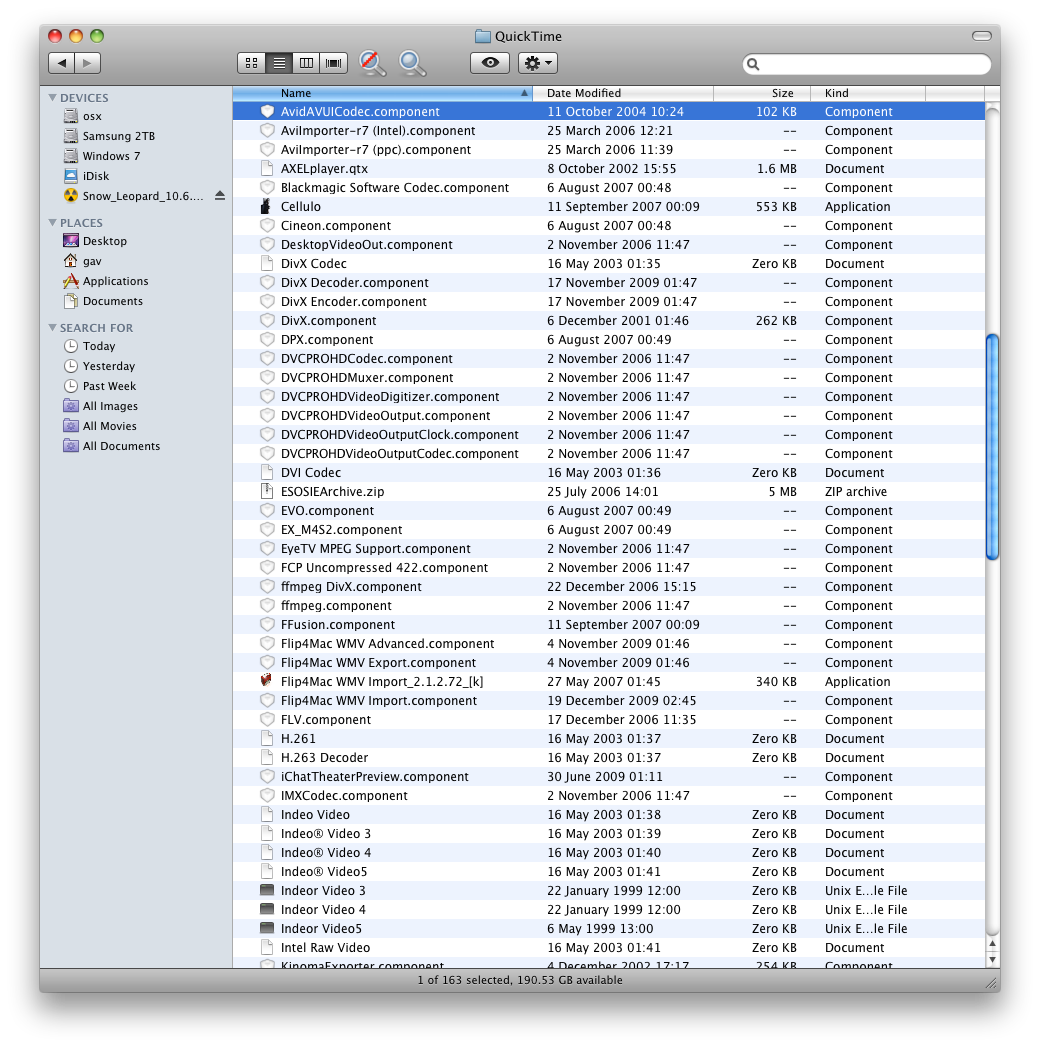Image resolution: width=1040 pixels, height=1047 pixels.
Task: Sort by the Name column header
Action: point(382,93)
